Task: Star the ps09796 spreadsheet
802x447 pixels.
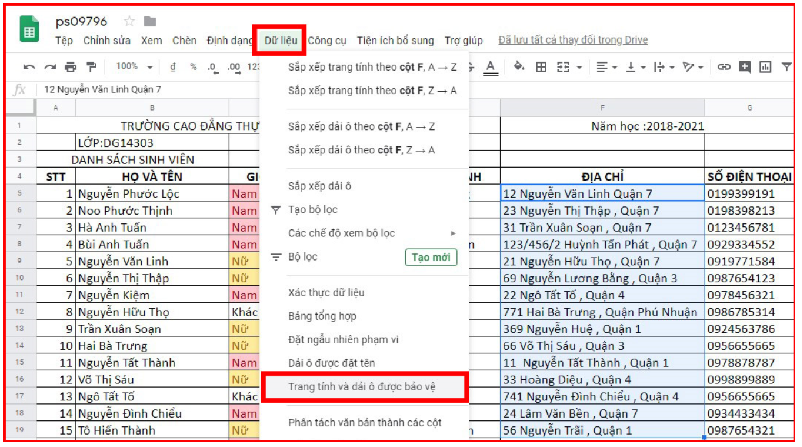Action: (x=129, y=21)
